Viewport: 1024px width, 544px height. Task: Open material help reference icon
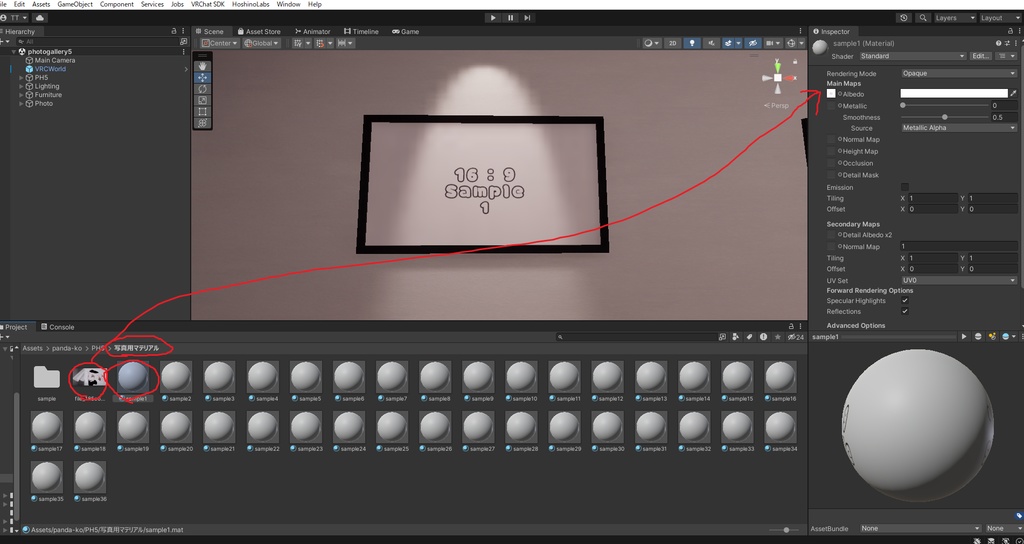(999, 43)
